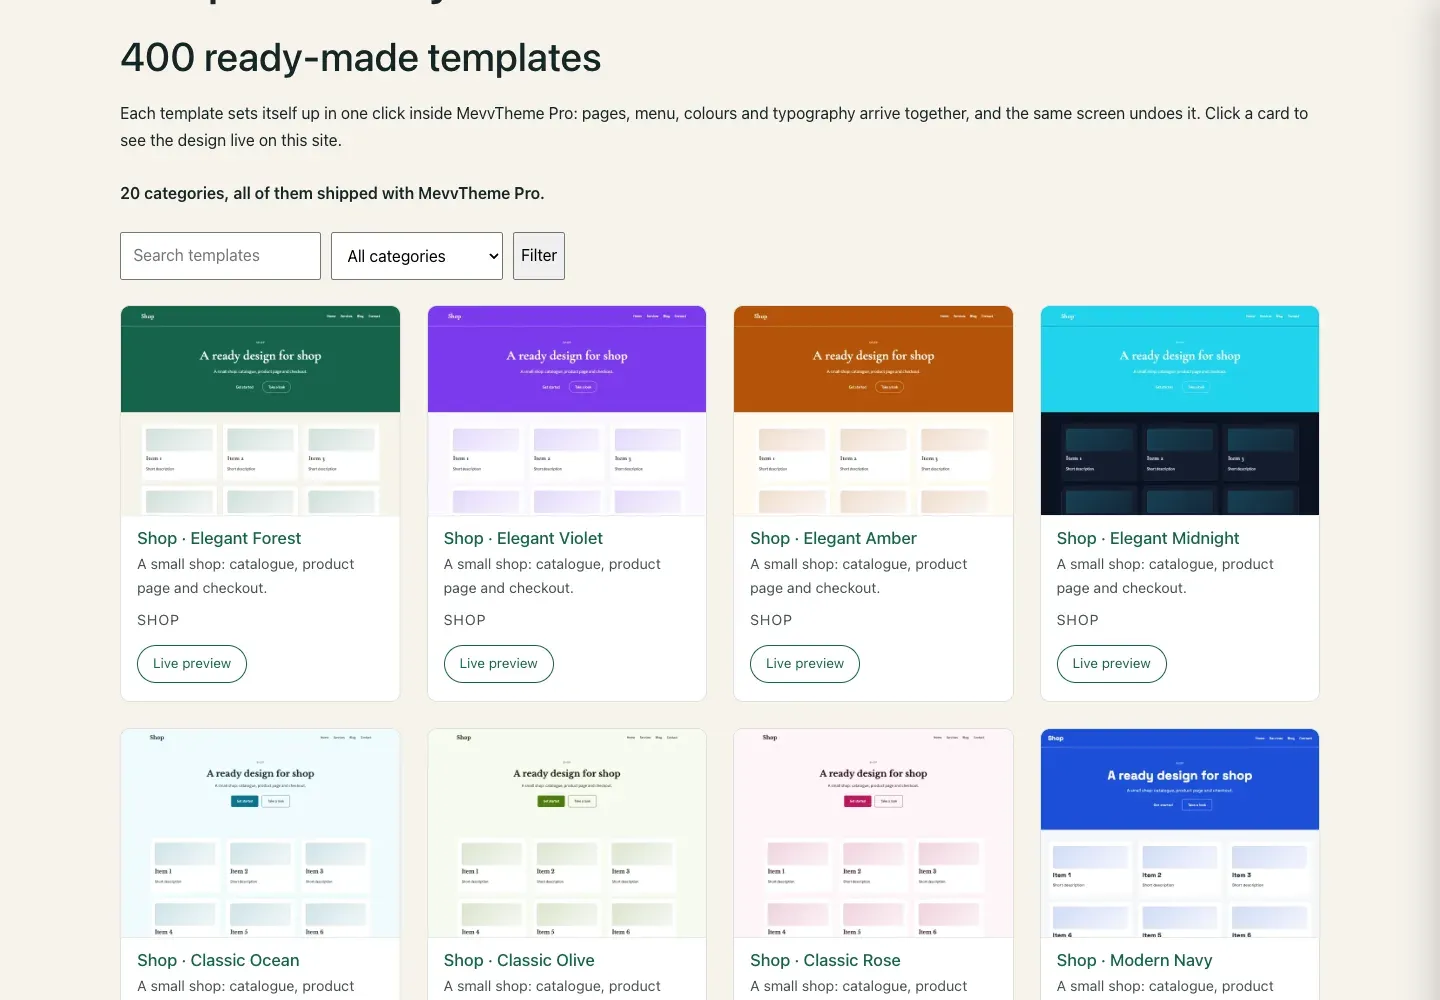Click the '20 categories, all of them shipped' text
The width and height of the screenshot is (1440, 1000).
click(x=332, y=193)
